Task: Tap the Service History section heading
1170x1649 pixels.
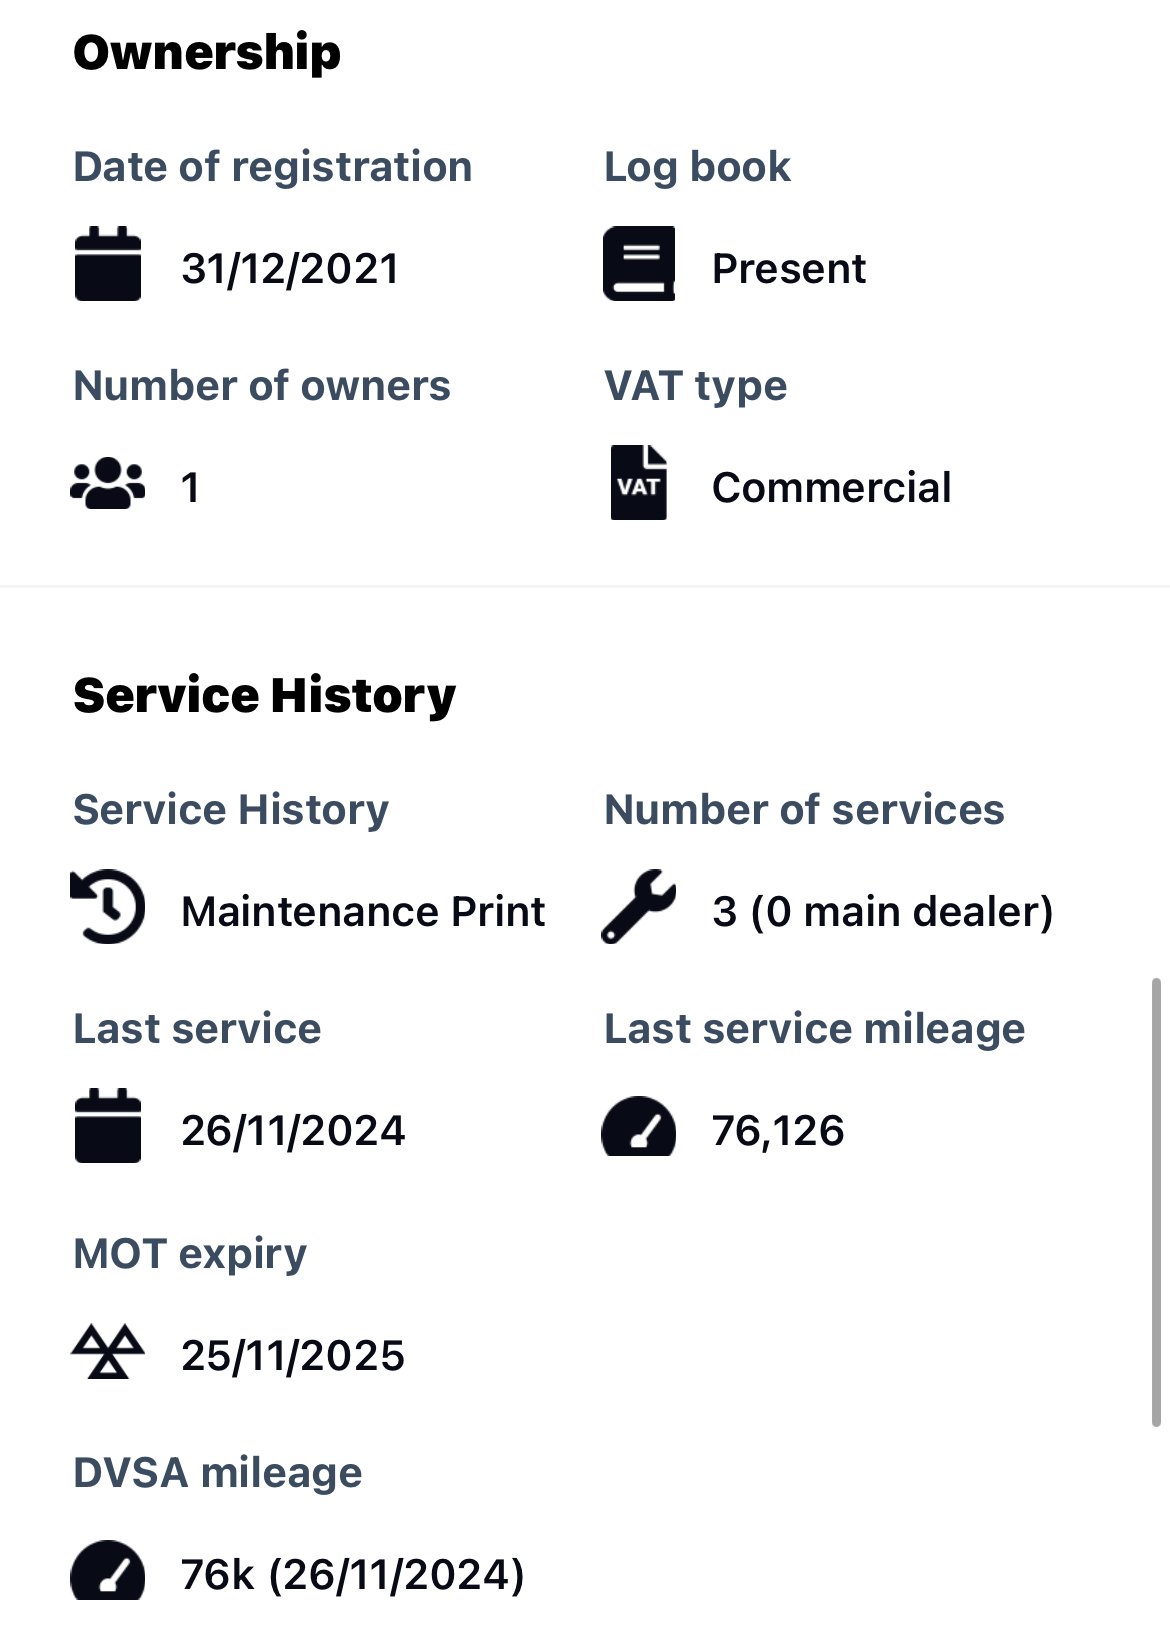Action: [265, 696]
